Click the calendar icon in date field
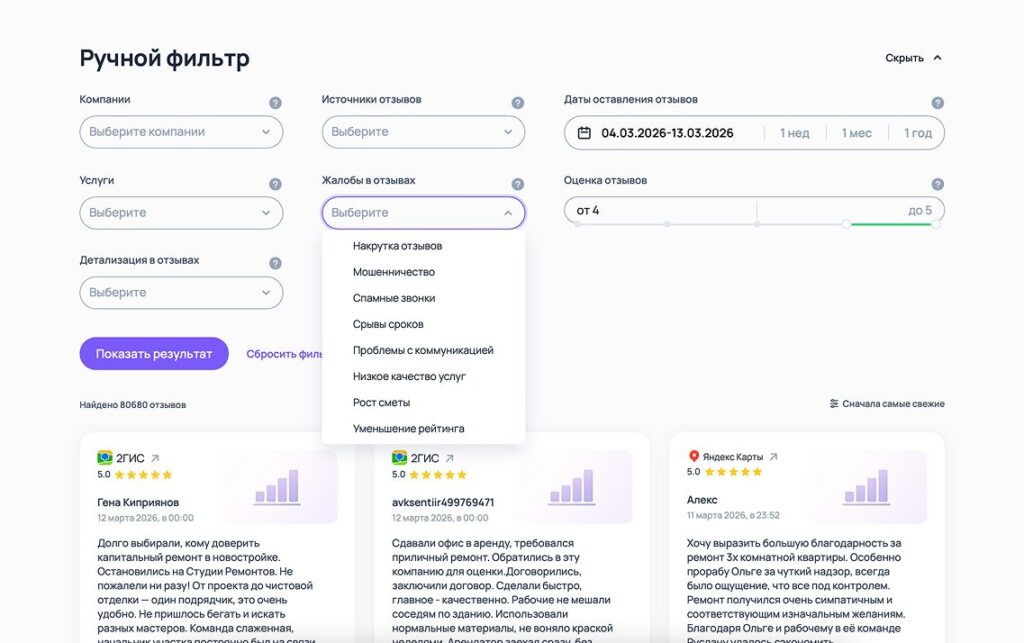1024x643 pixels. coord(584,133)
